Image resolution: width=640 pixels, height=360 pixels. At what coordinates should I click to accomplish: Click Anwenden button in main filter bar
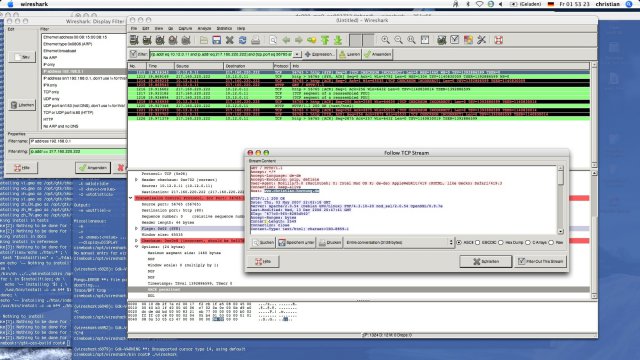(x=378, y=54)
